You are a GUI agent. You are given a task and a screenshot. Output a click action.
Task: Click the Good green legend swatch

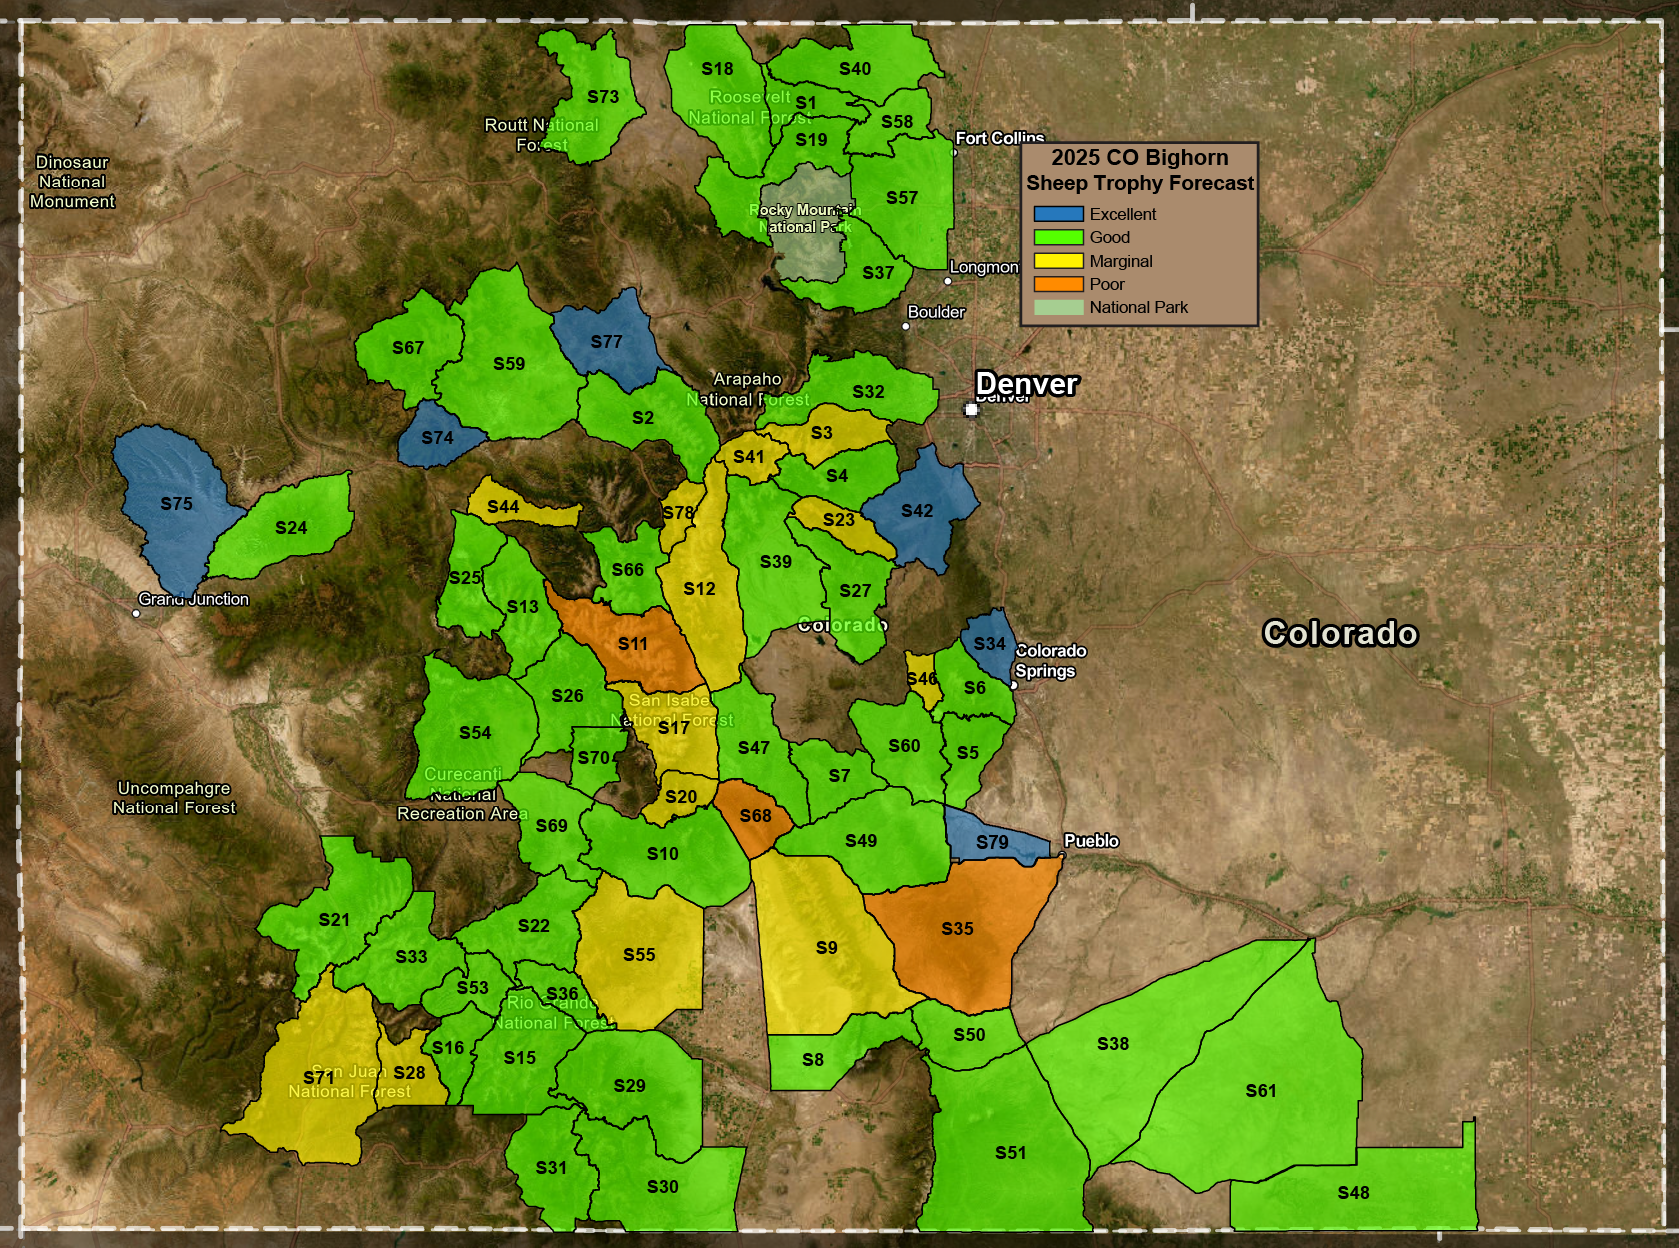1058,237
